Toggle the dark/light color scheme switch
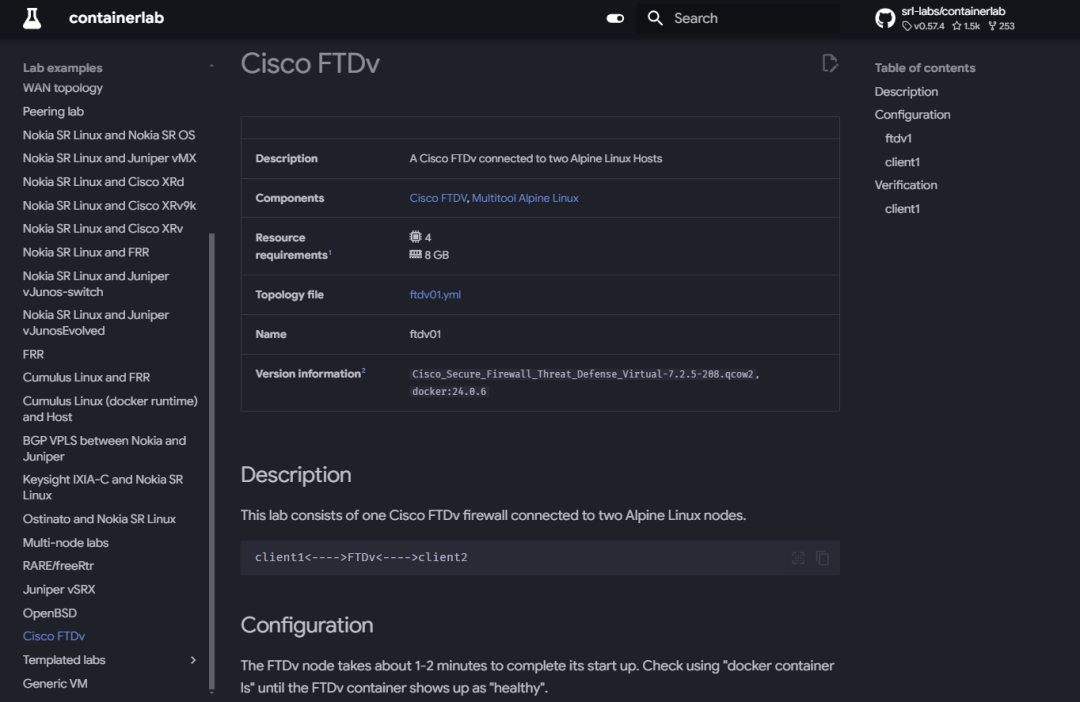 pos(615,19)
